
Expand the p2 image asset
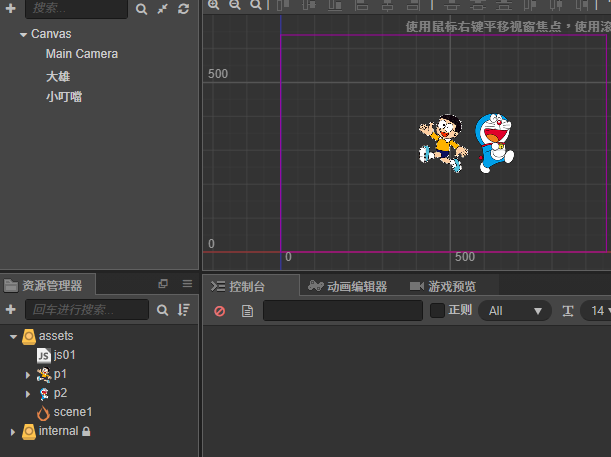[28, 394]
